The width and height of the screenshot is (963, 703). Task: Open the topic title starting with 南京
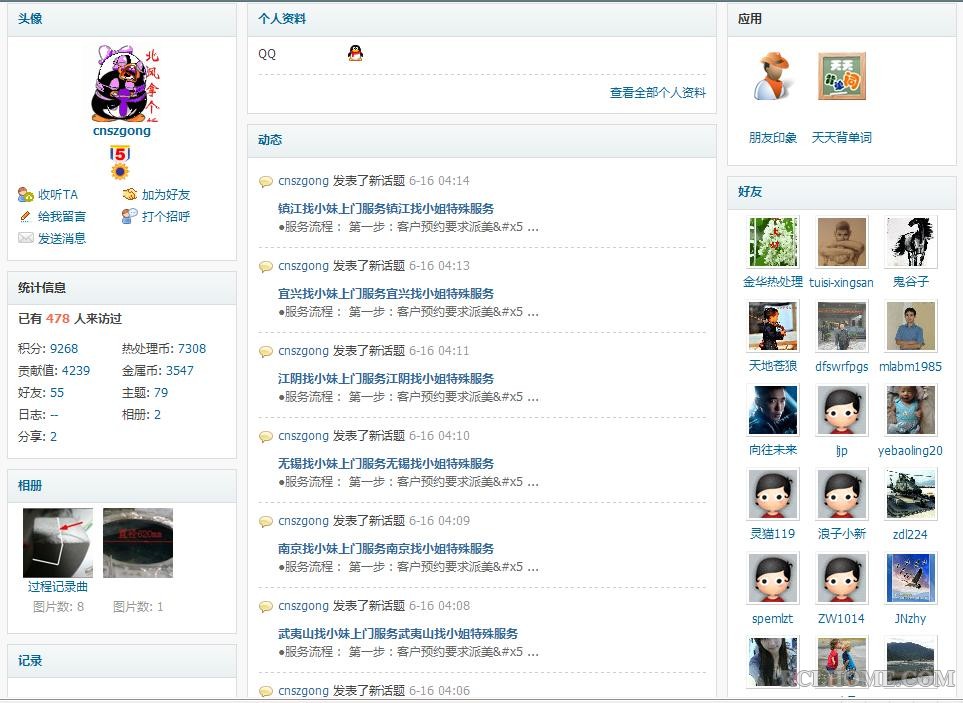(386, 549)
